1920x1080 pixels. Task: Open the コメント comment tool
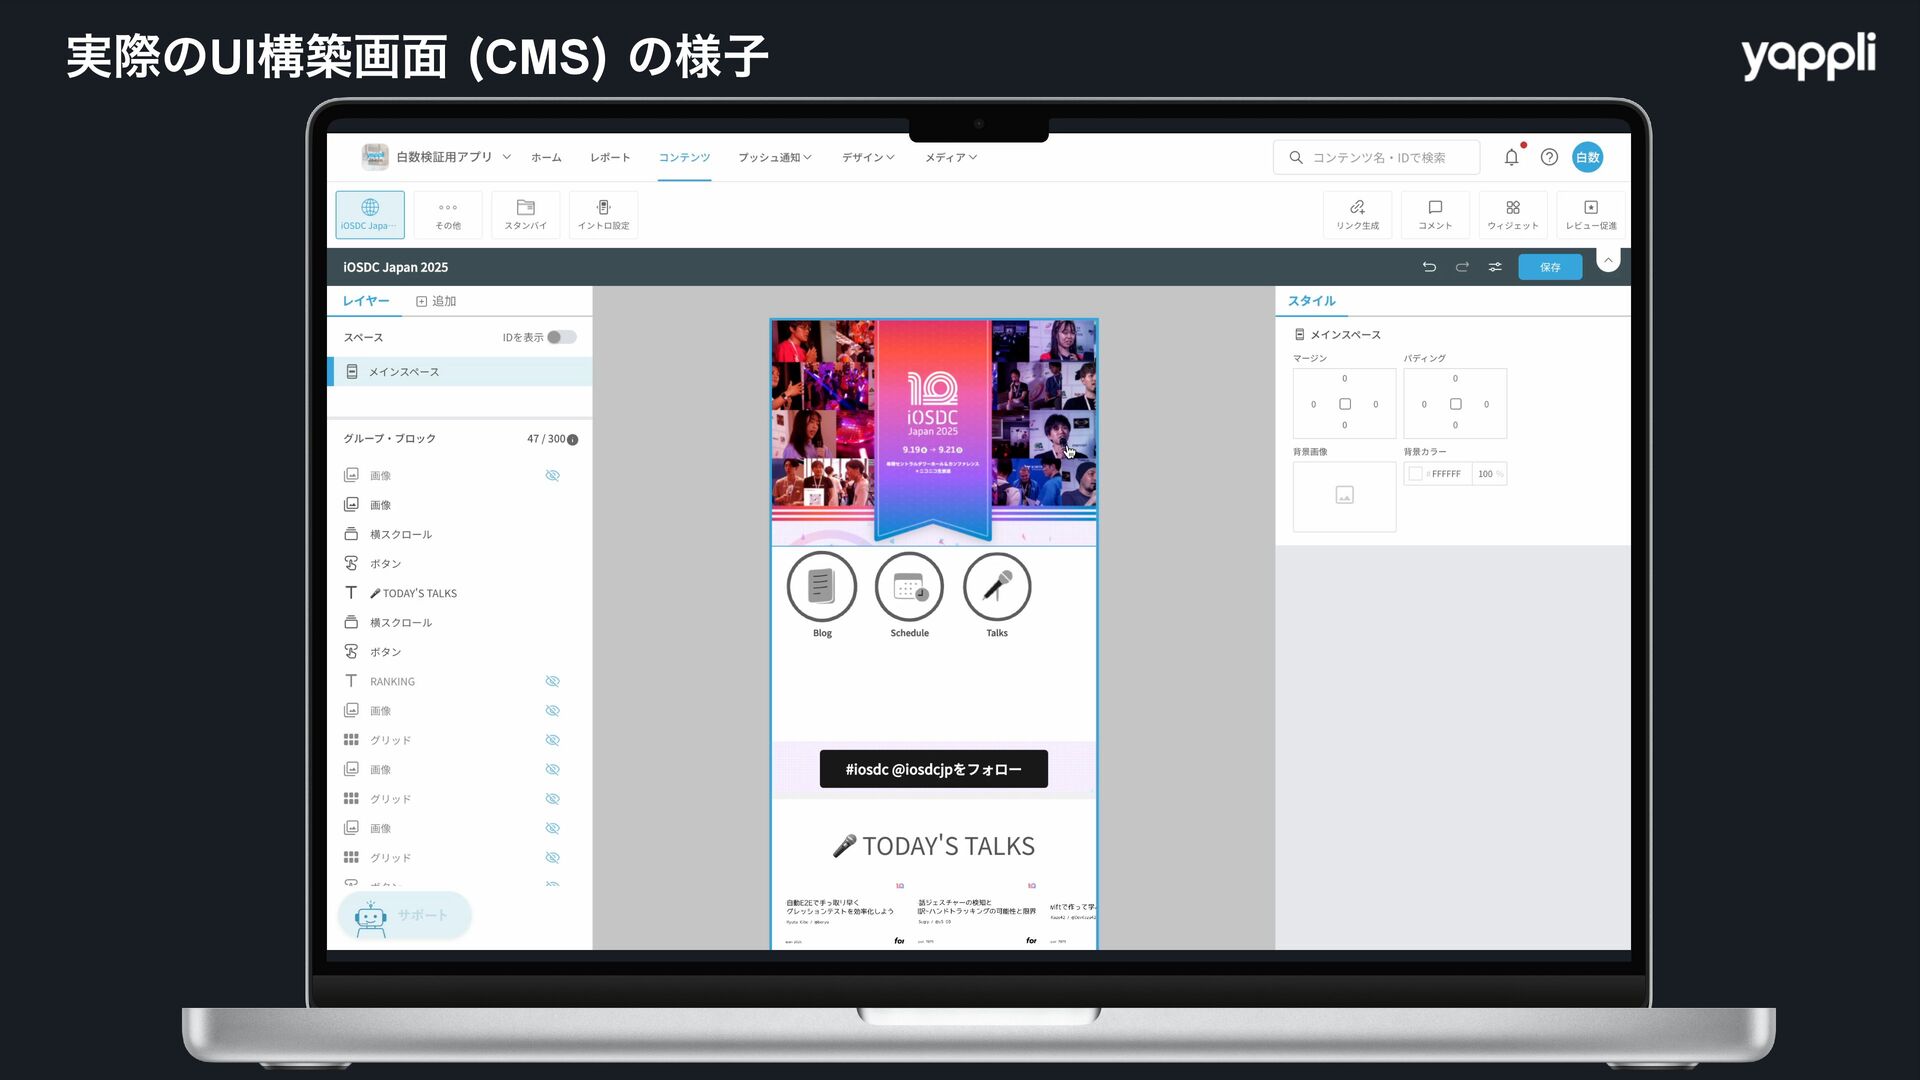coord(1435,214)
